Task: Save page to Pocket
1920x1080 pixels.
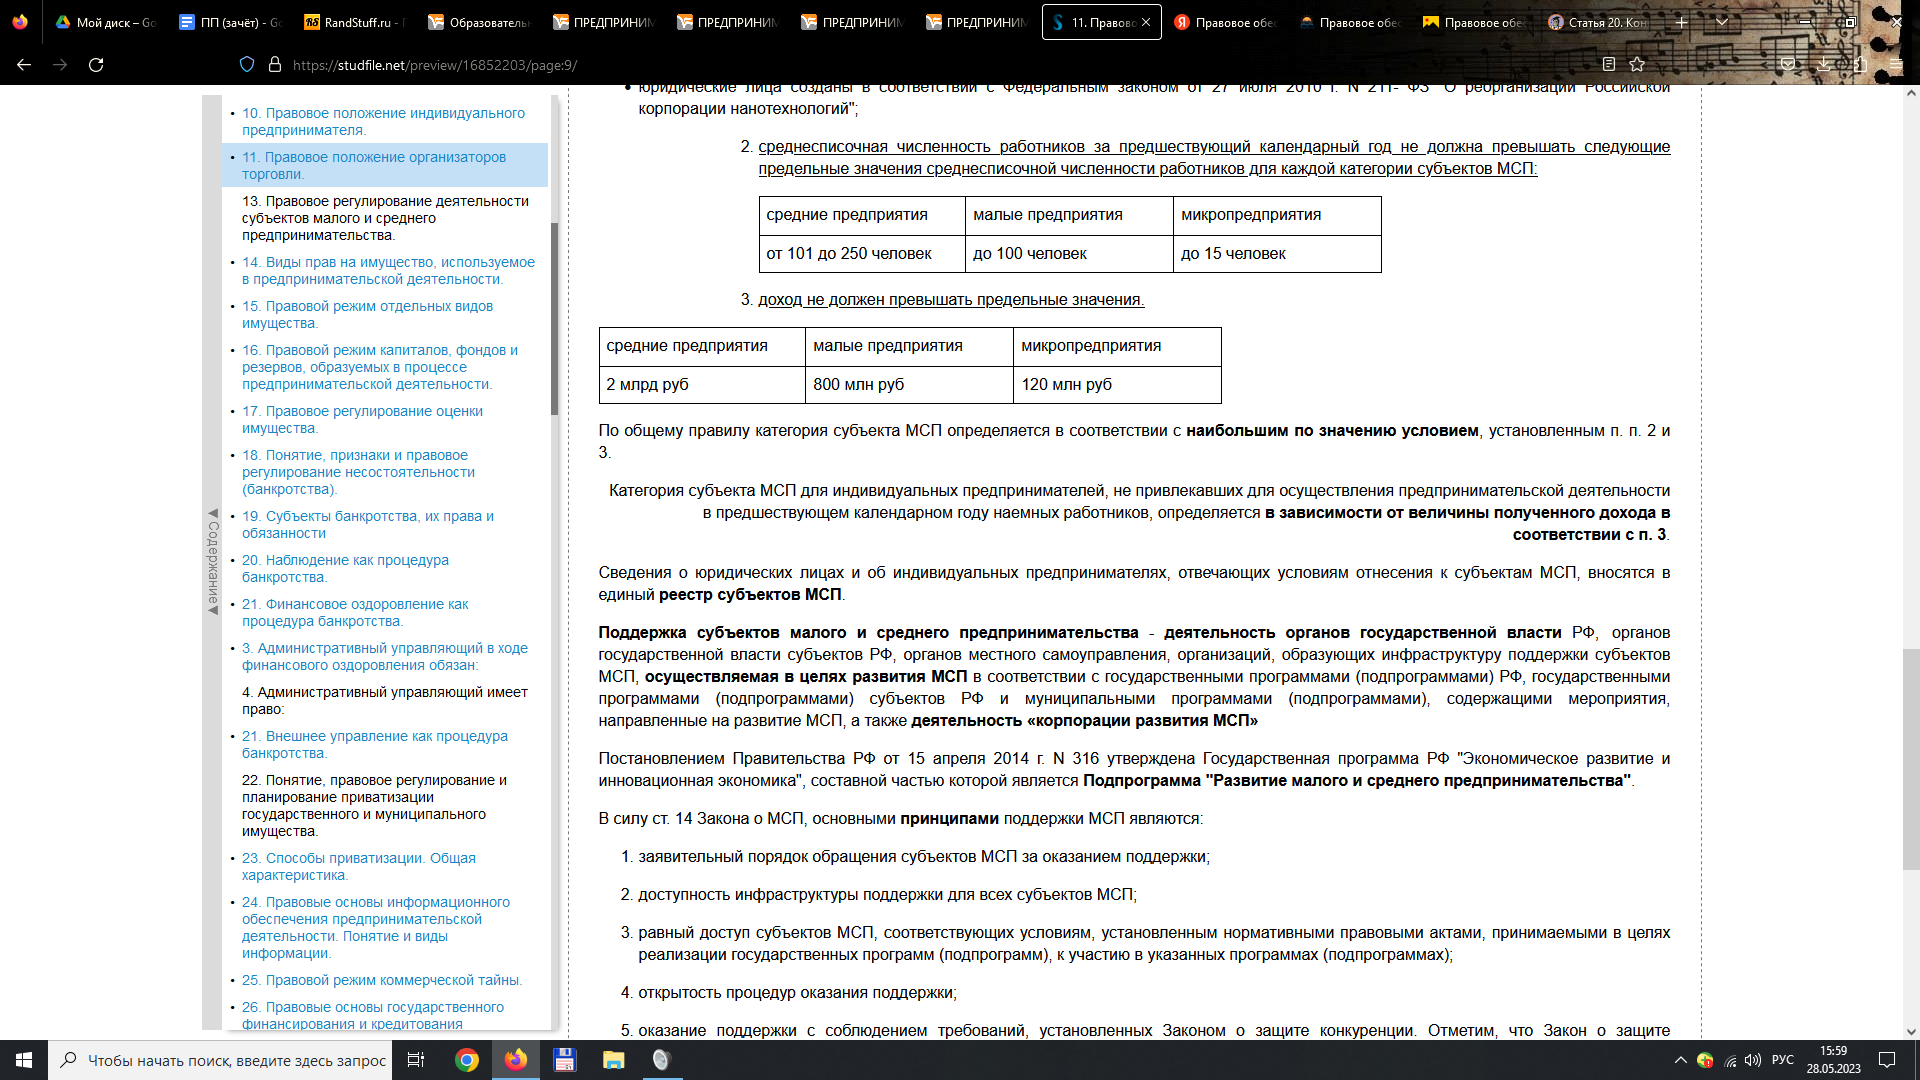Action: (1788, 65)
